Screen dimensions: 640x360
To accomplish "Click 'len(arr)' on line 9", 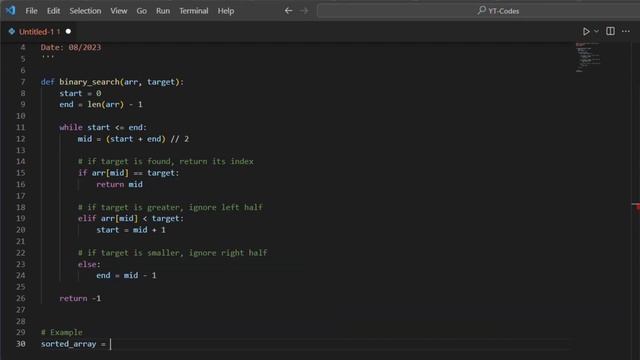I will 105,104.
